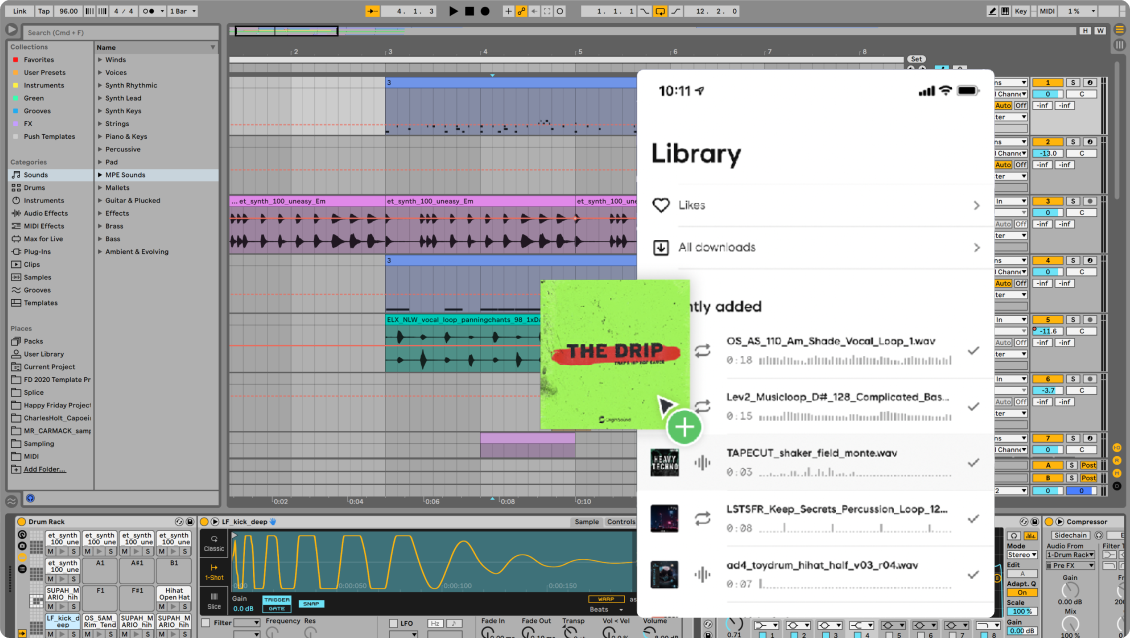Enable the LFO checkbox in Simpler
The image size is (1130, 638).
[x=393, y=623]
